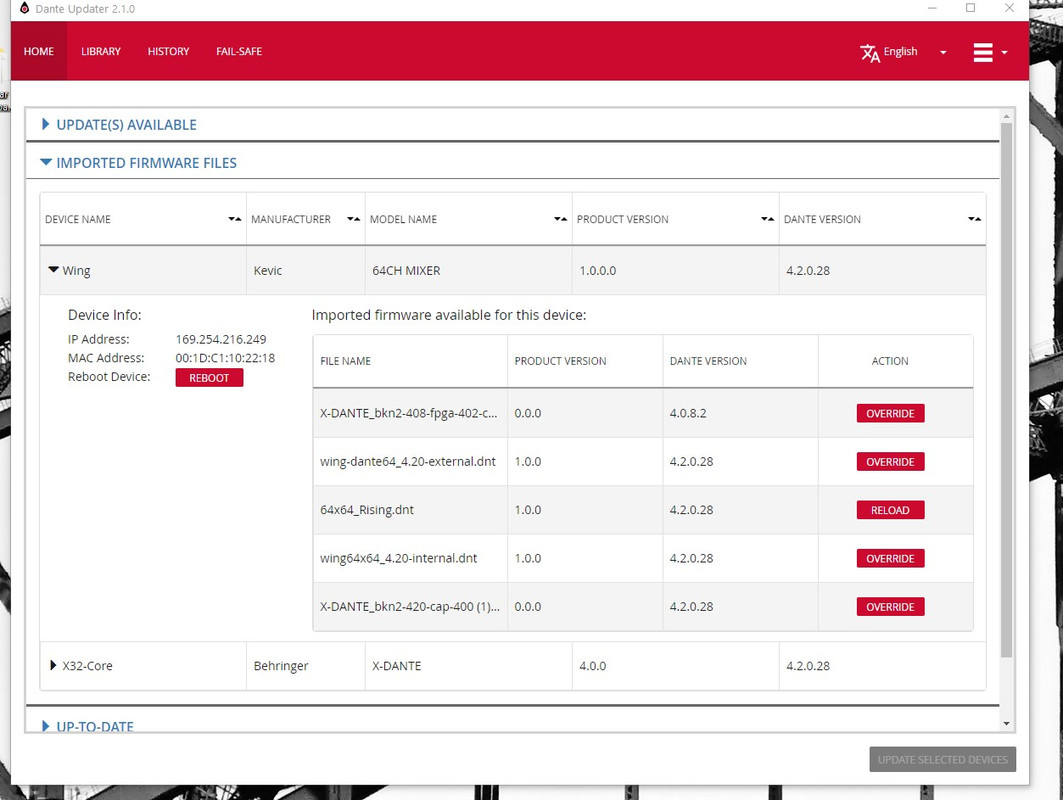Click the Dante Updater app logo icon
1063x800 pixels.
pyautogui.click(x=24, y=8)
